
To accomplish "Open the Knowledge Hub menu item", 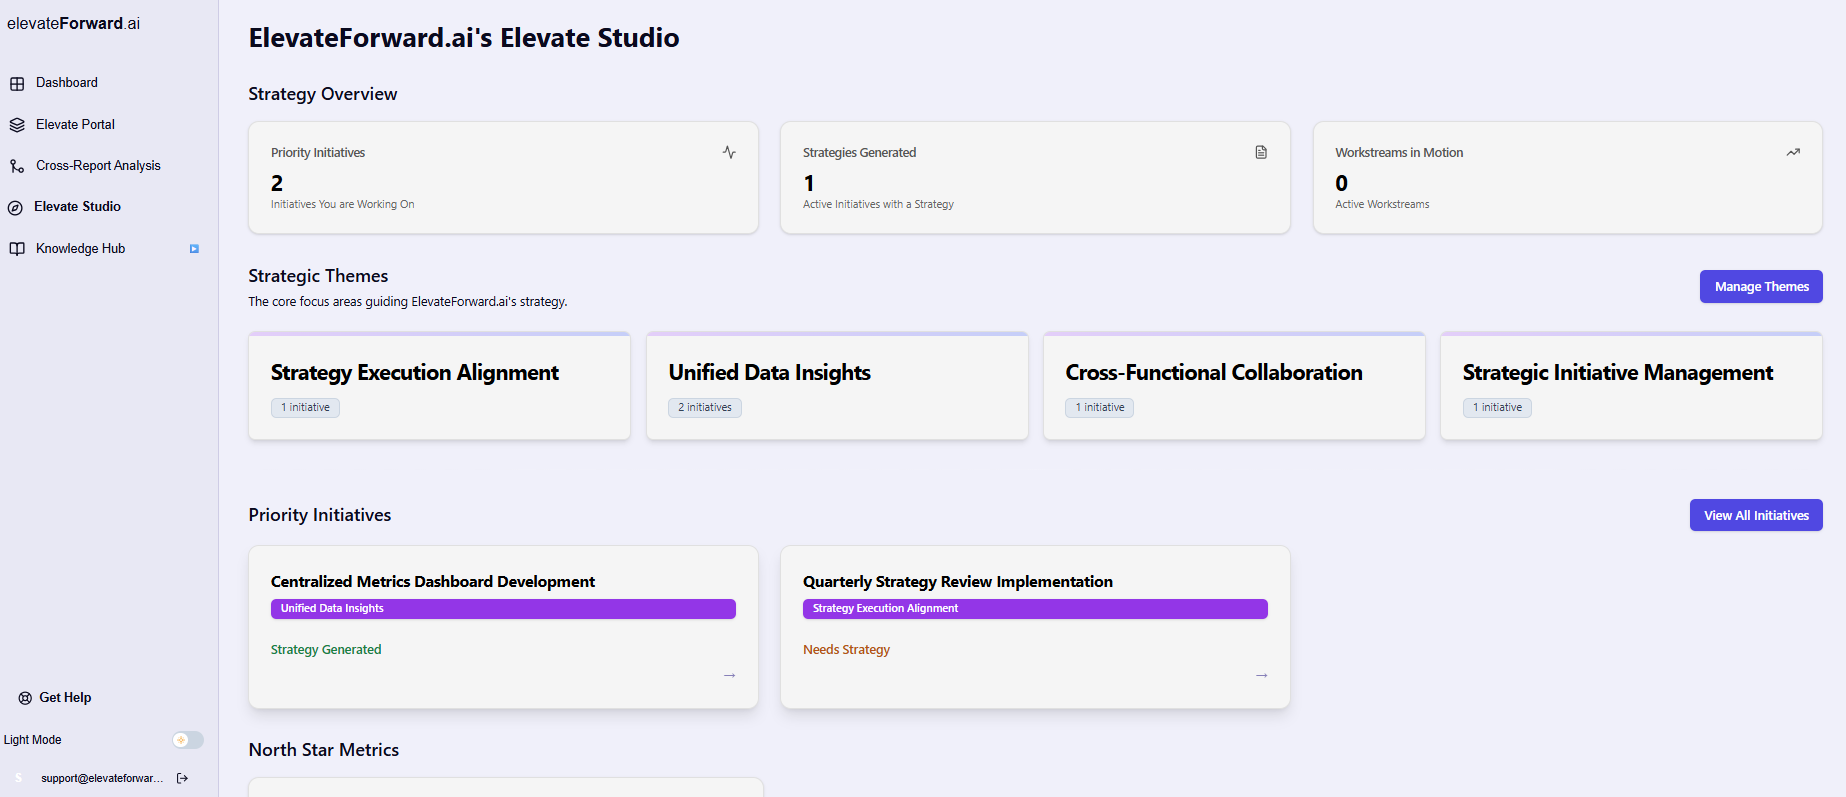I will point(80,249).
